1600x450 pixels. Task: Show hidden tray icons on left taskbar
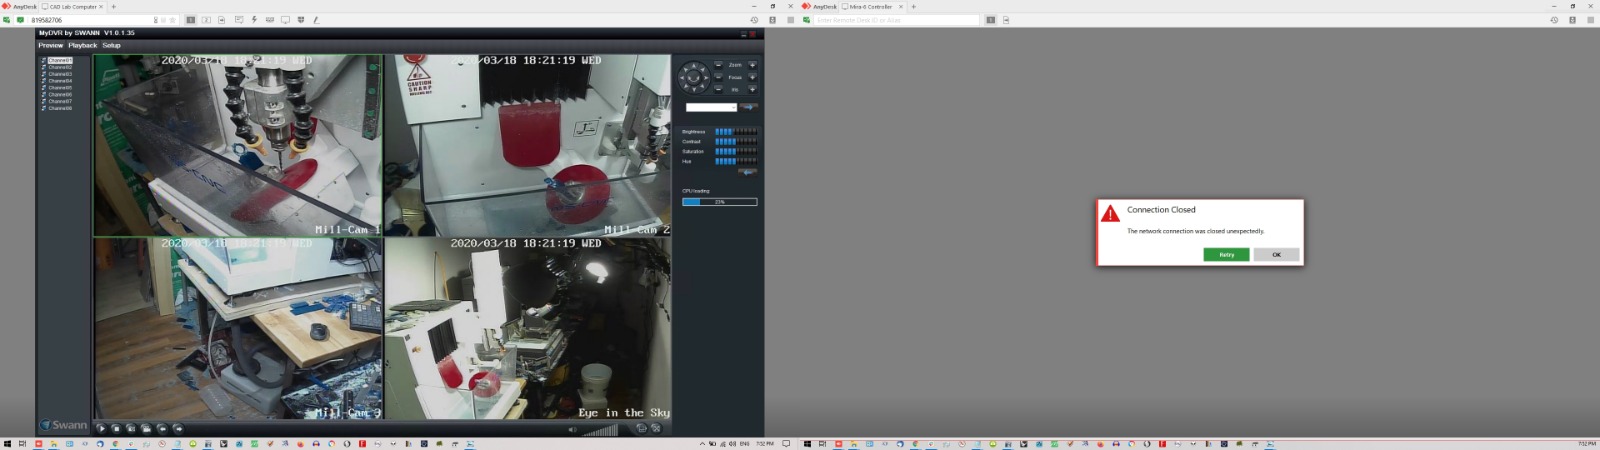[702, 444]
